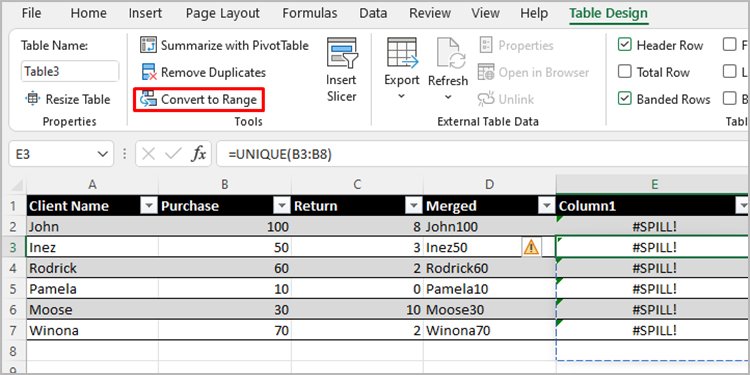Expand the Export dropdown arrow

tap(402, 97)
